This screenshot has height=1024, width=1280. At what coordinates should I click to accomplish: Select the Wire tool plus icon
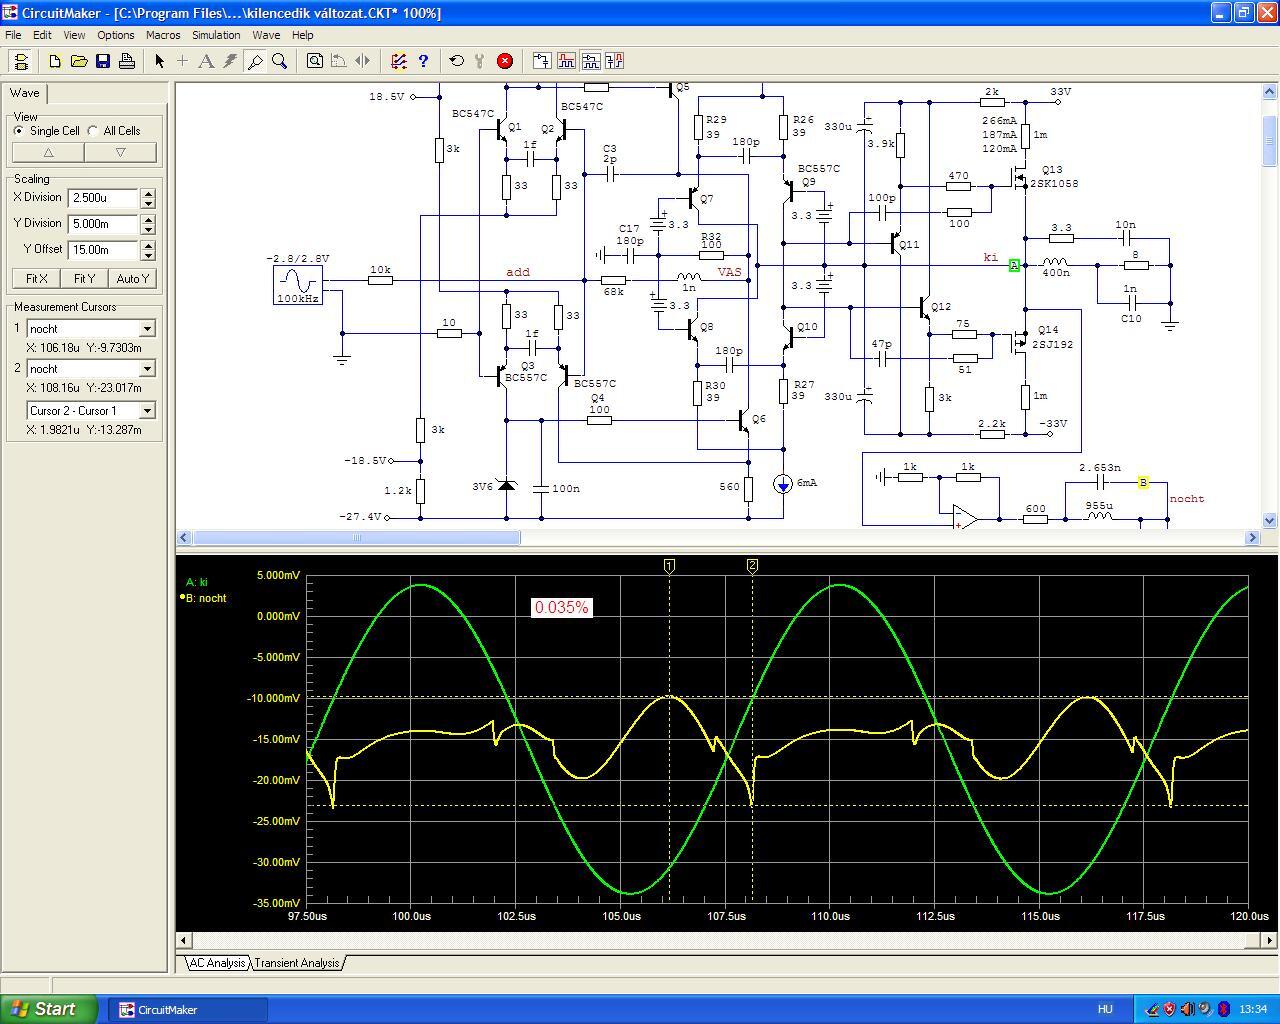point(182,61)
